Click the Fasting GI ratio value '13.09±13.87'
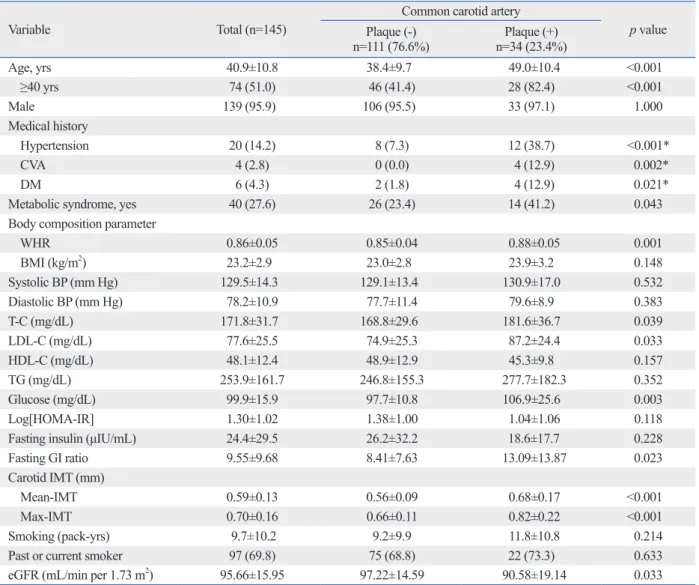The image size is (699, 585). click(x=535, y=458)
